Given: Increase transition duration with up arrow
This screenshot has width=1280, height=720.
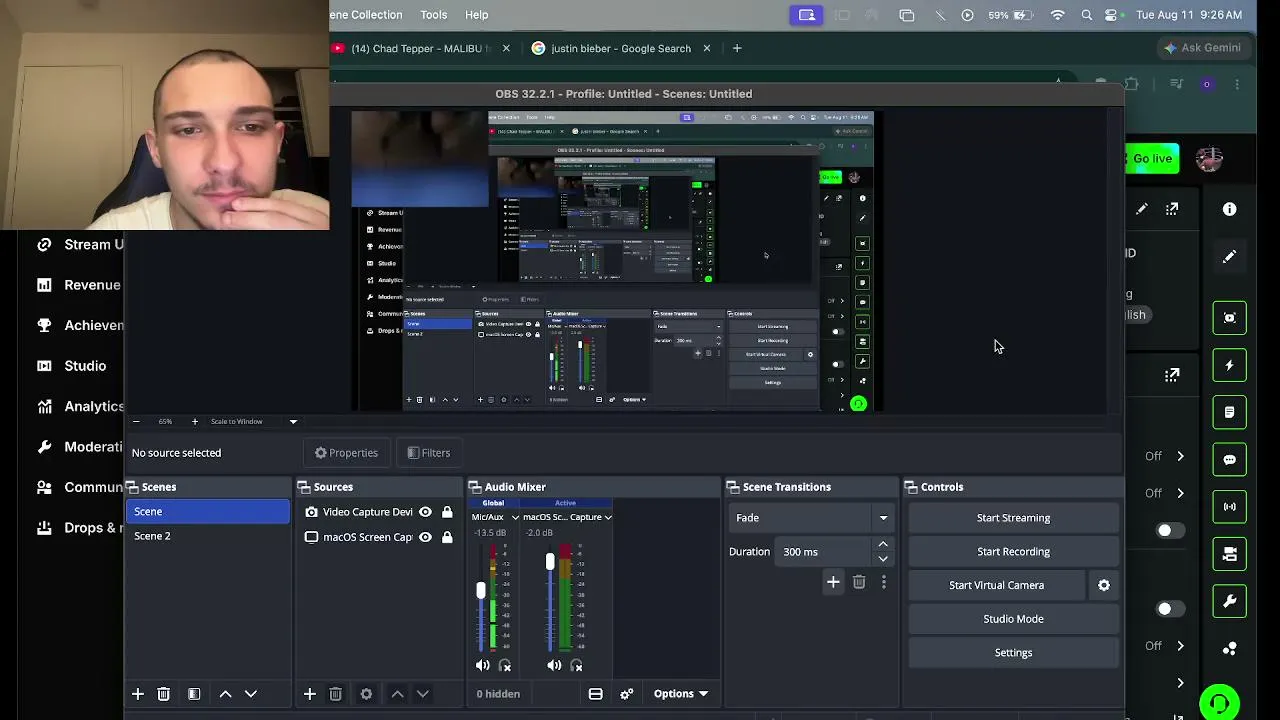Looking at the screenshot, I should point(883,545).
